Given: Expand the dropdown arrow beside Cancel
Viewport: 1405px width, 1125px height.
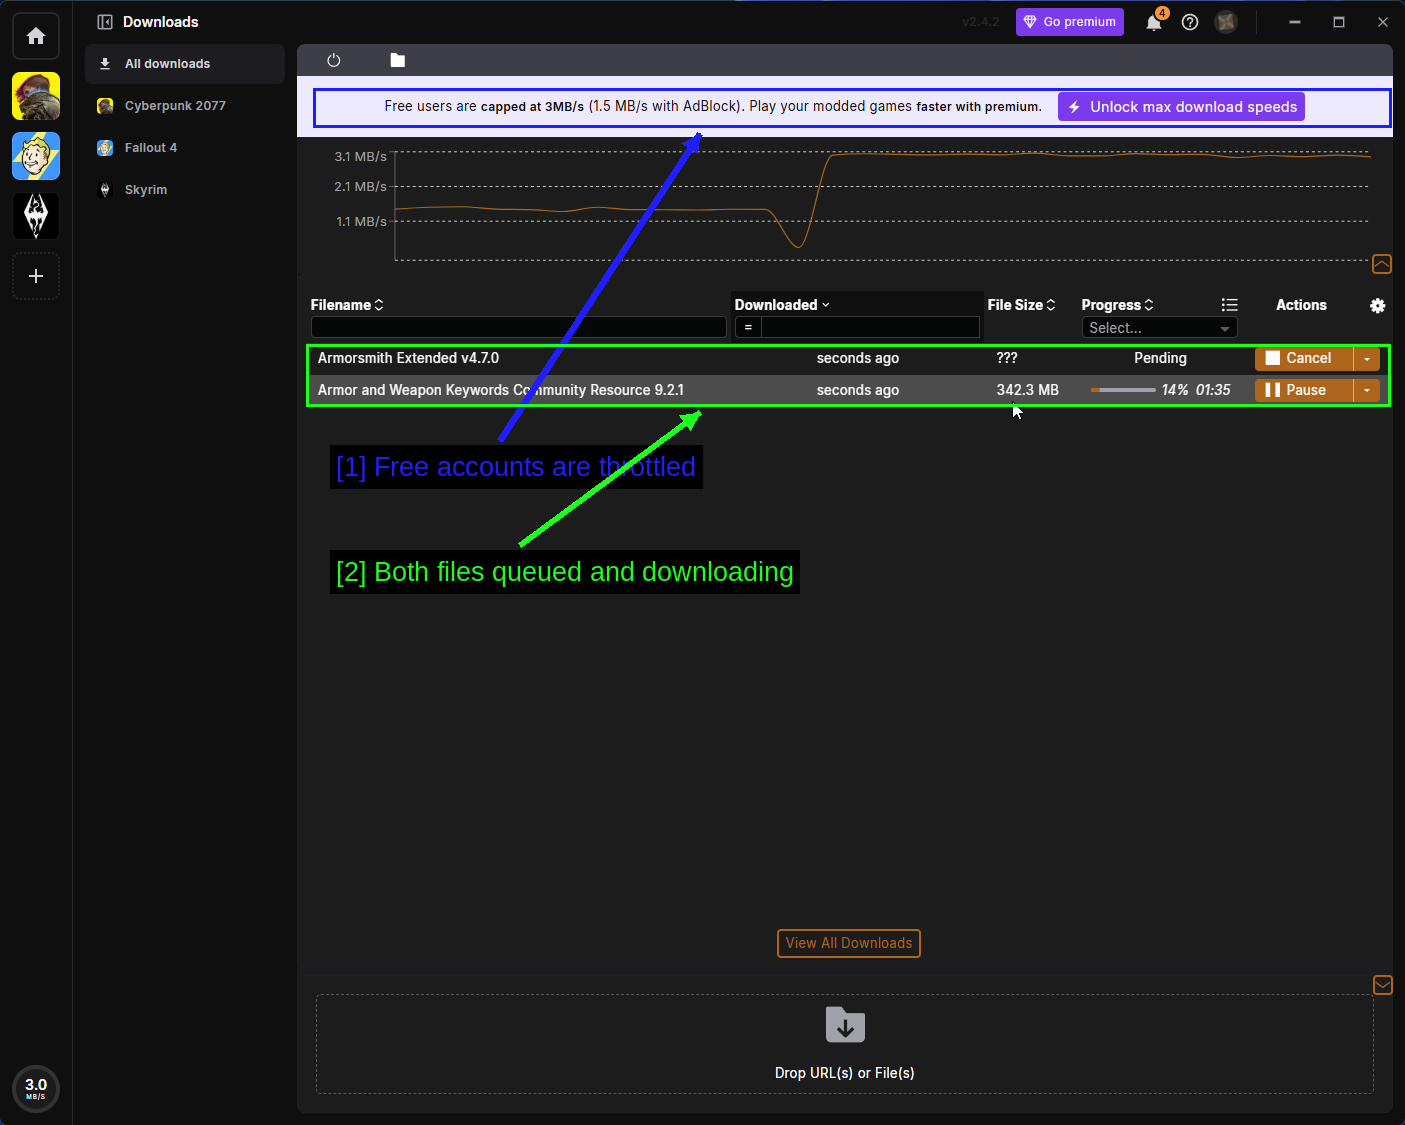Looking at the screenshot, I should tap(1367, 358).
